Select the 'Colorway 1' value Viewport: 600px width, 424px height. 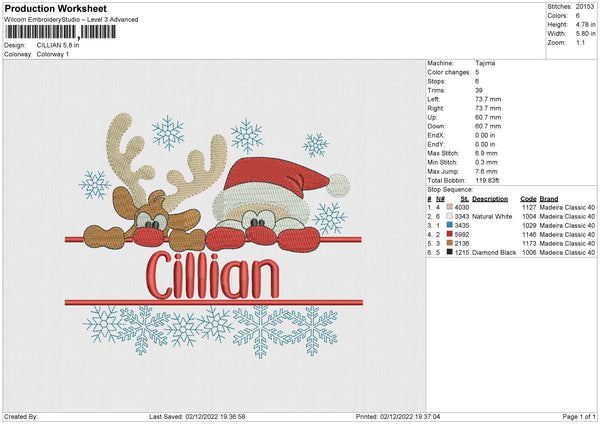pyautogui.click(x=53, y=54)
